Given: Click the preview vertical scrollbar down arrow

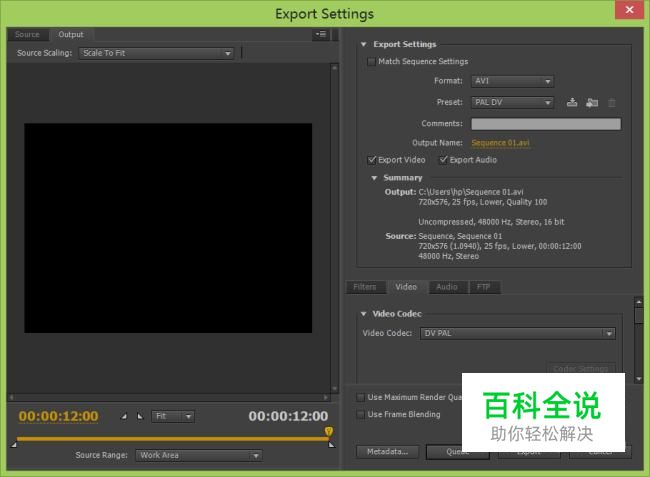Looking at the screenshot, I should (x=335, y=389).
